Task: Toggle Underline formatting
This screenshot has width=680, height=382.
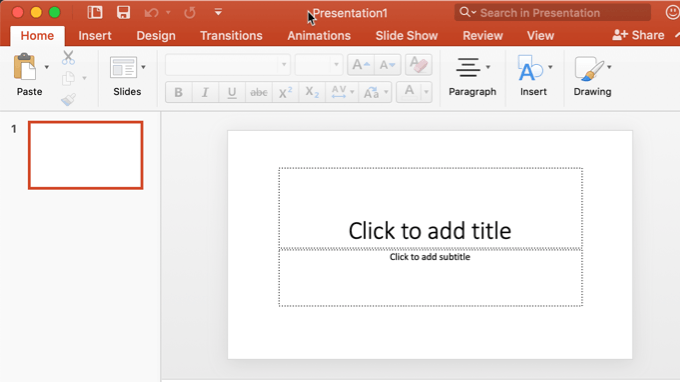Action: point(232,92)
